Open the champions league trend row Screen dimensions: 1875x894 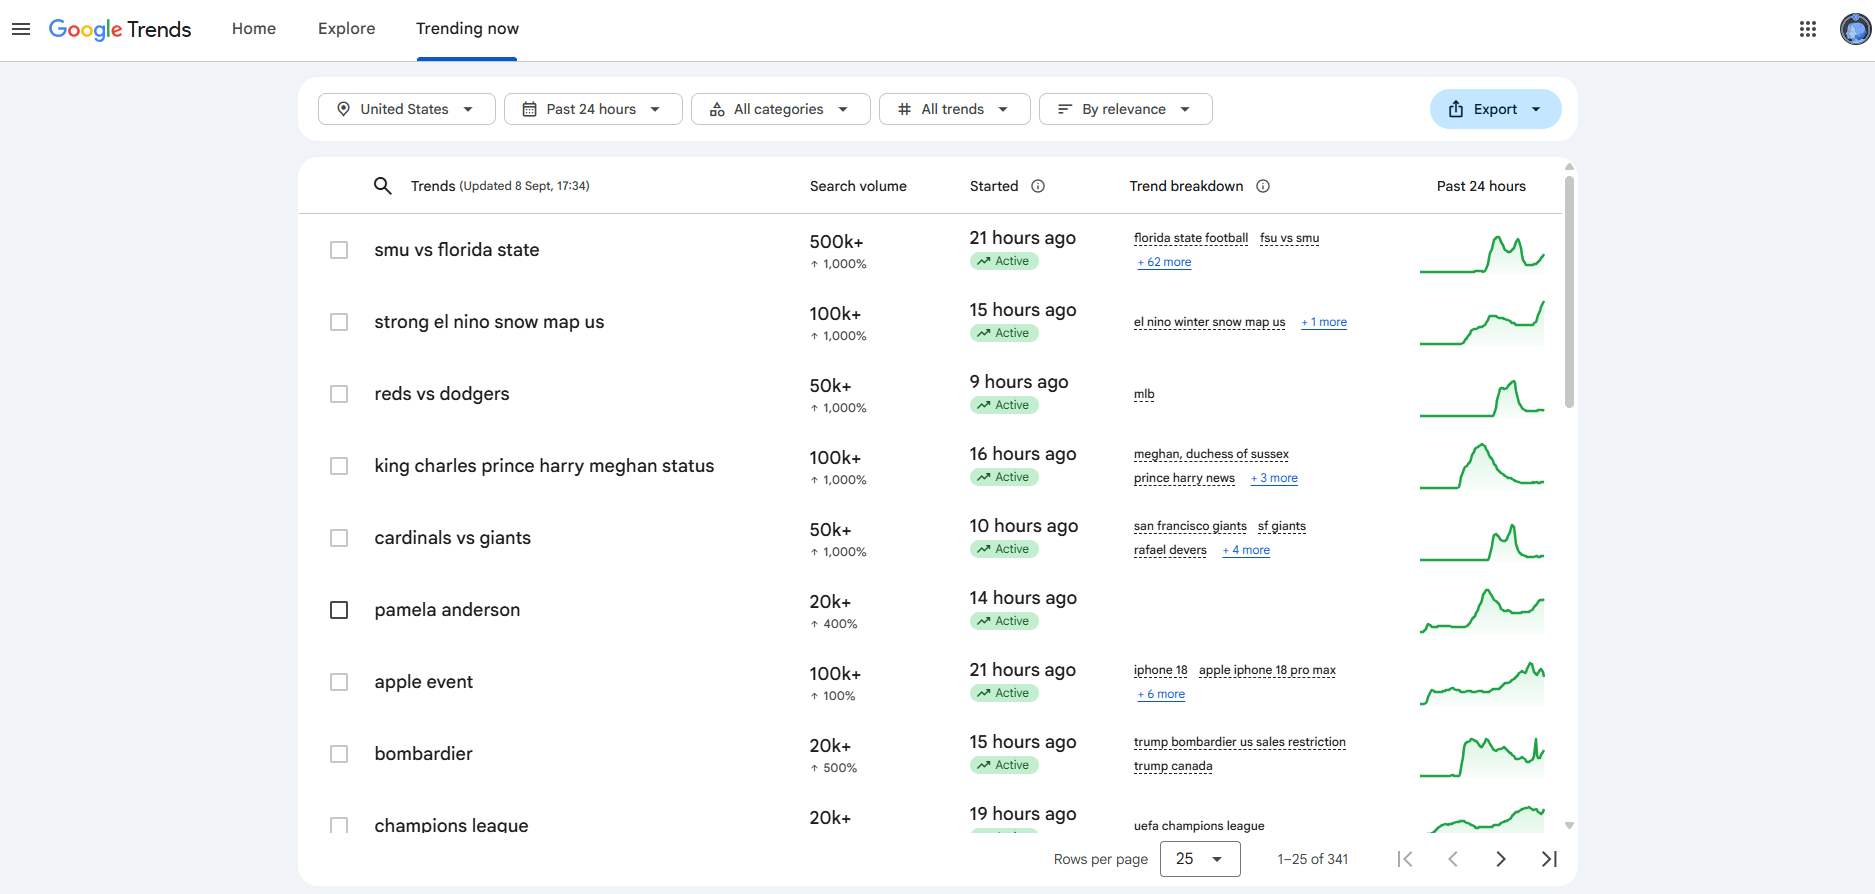(x=451, y=825)
